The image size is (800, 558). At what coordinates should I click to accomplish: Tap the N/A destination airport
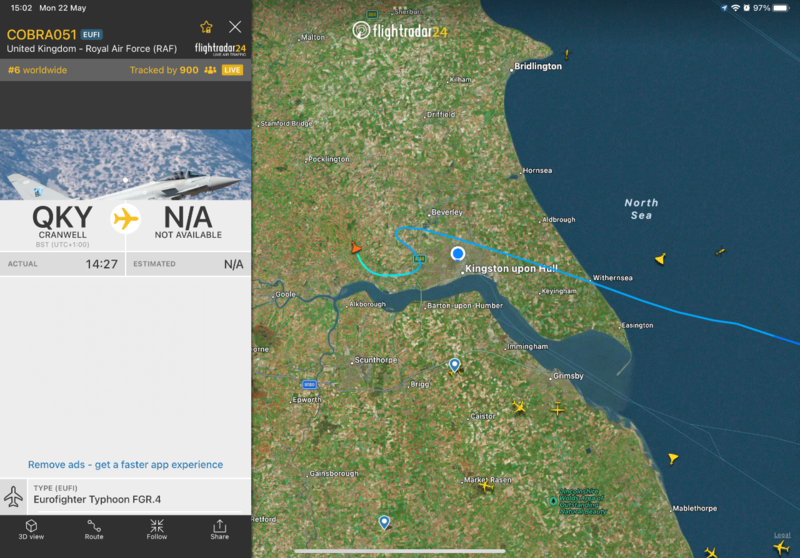[188, 222]
